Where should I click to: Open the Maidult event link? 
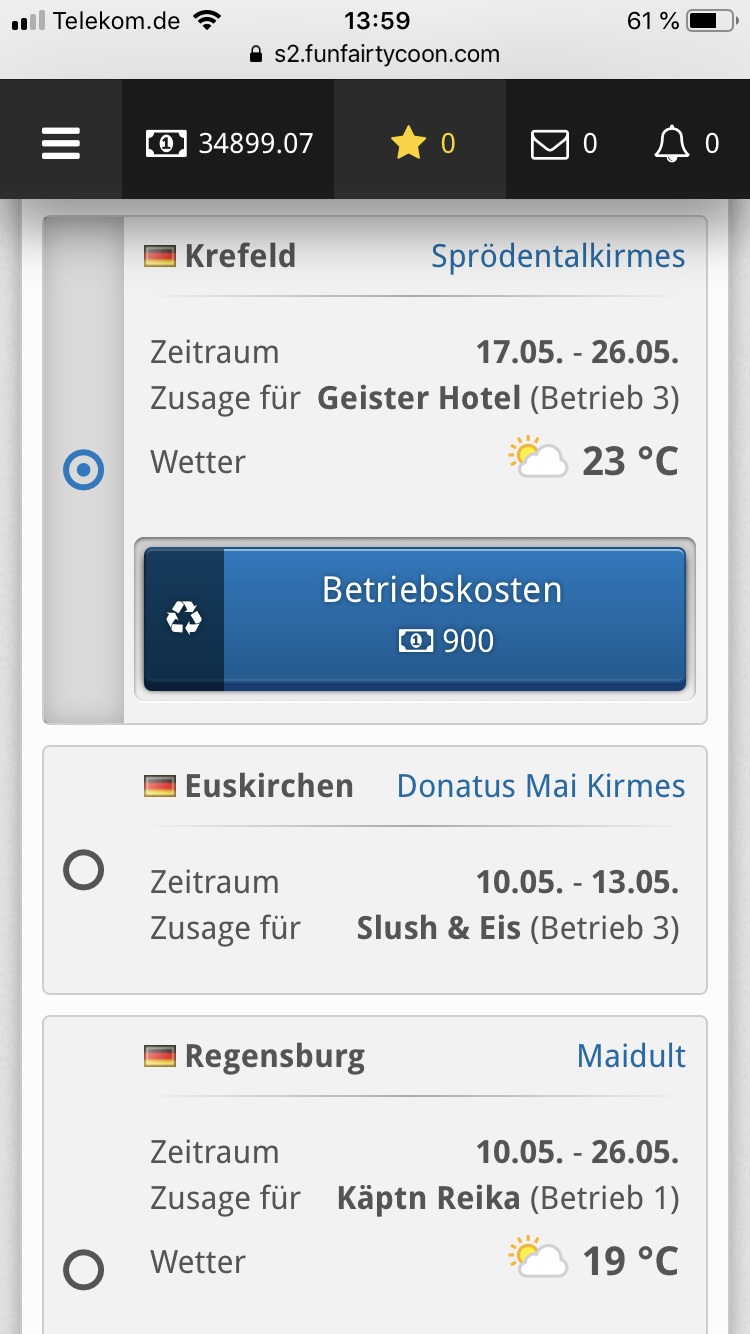631,1056
